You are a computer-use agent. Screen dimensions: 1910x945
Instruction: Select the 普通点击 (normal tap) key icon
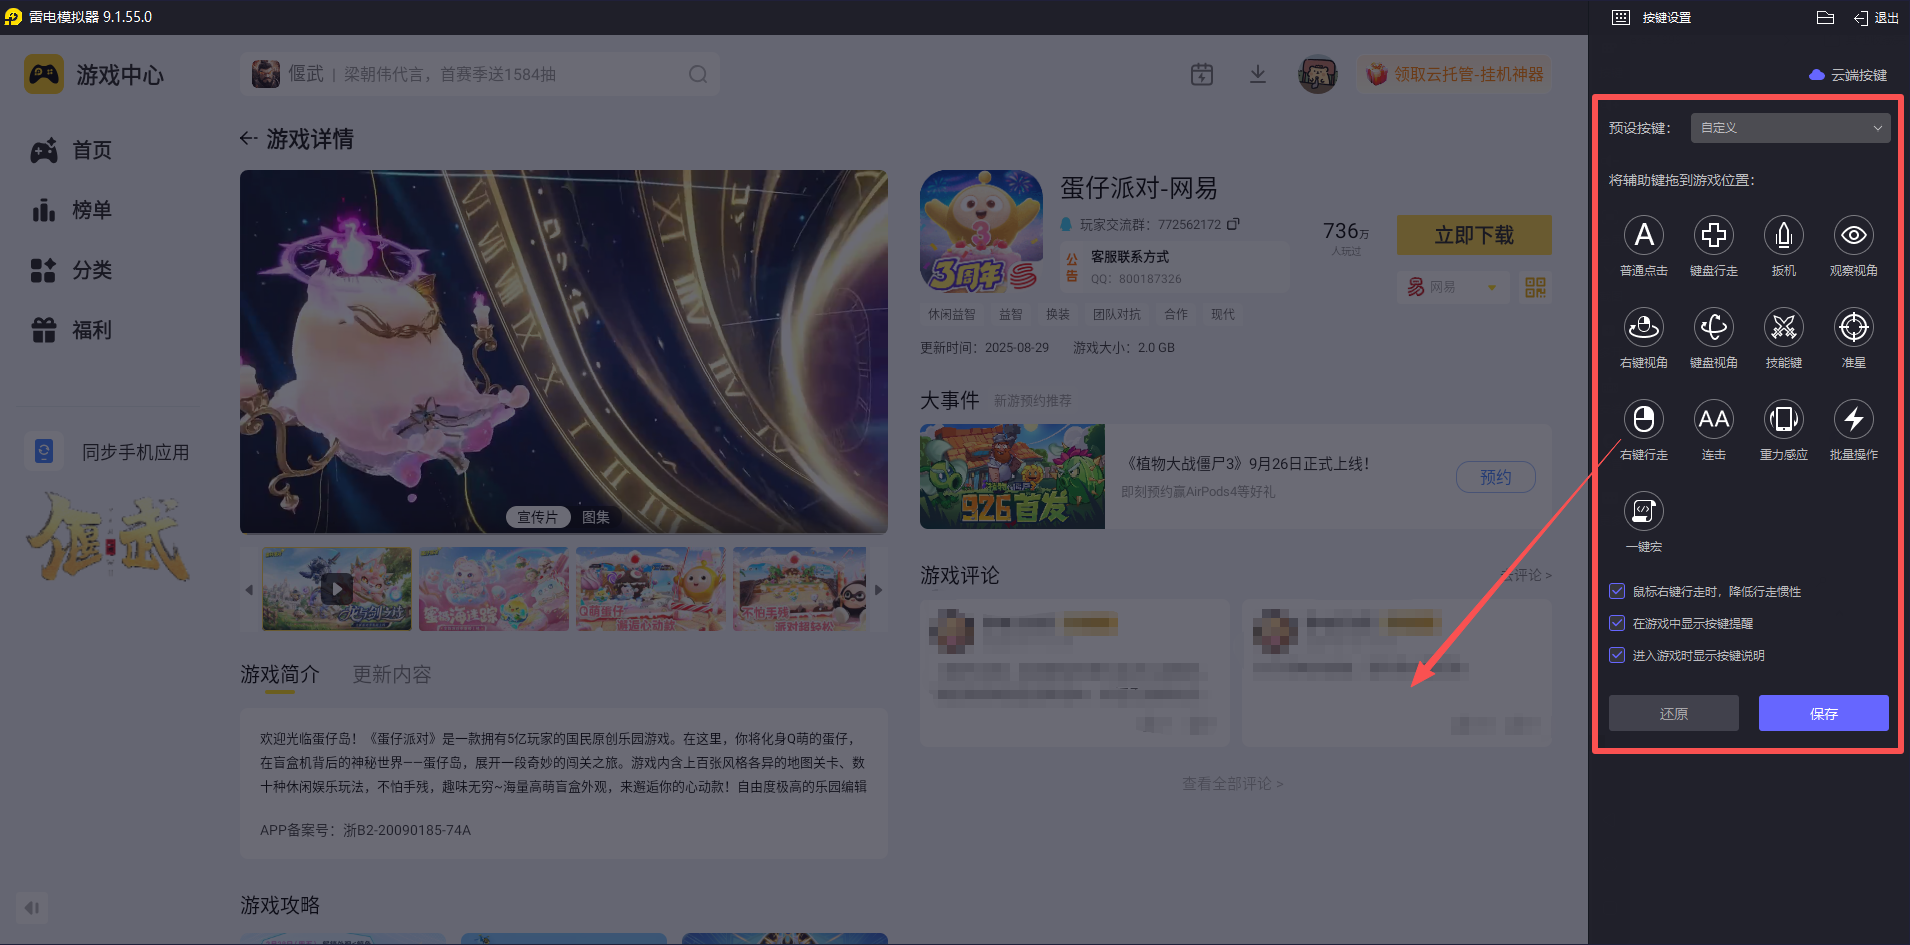[1643, 235]
